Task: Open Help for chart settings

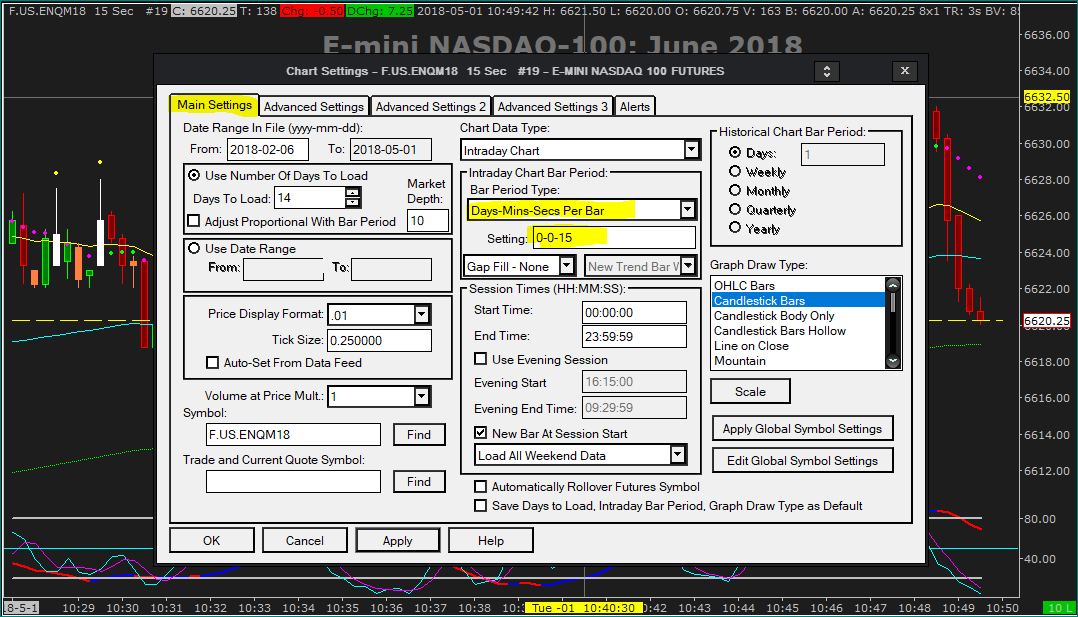Action: coord(491,541)
